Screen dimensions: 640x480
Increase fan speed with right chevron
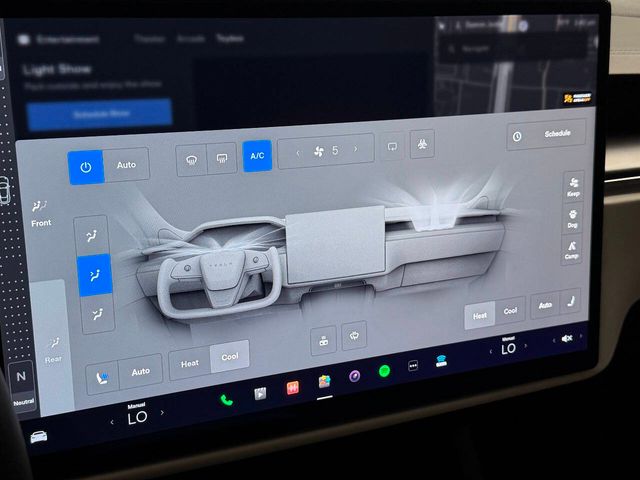[x=356, y=149]
